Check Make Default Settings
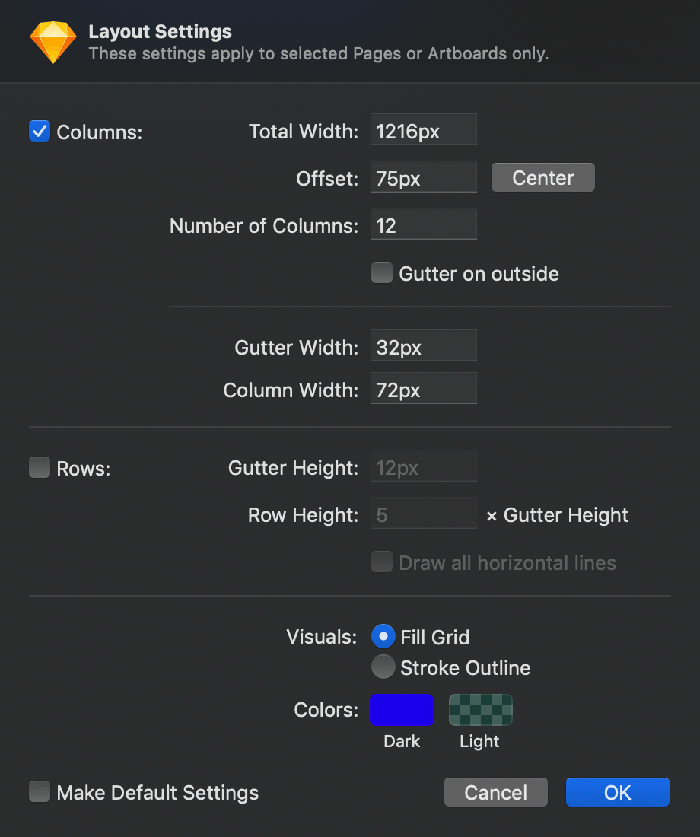Viewport: 700px width, 837px height. [40, 792]
